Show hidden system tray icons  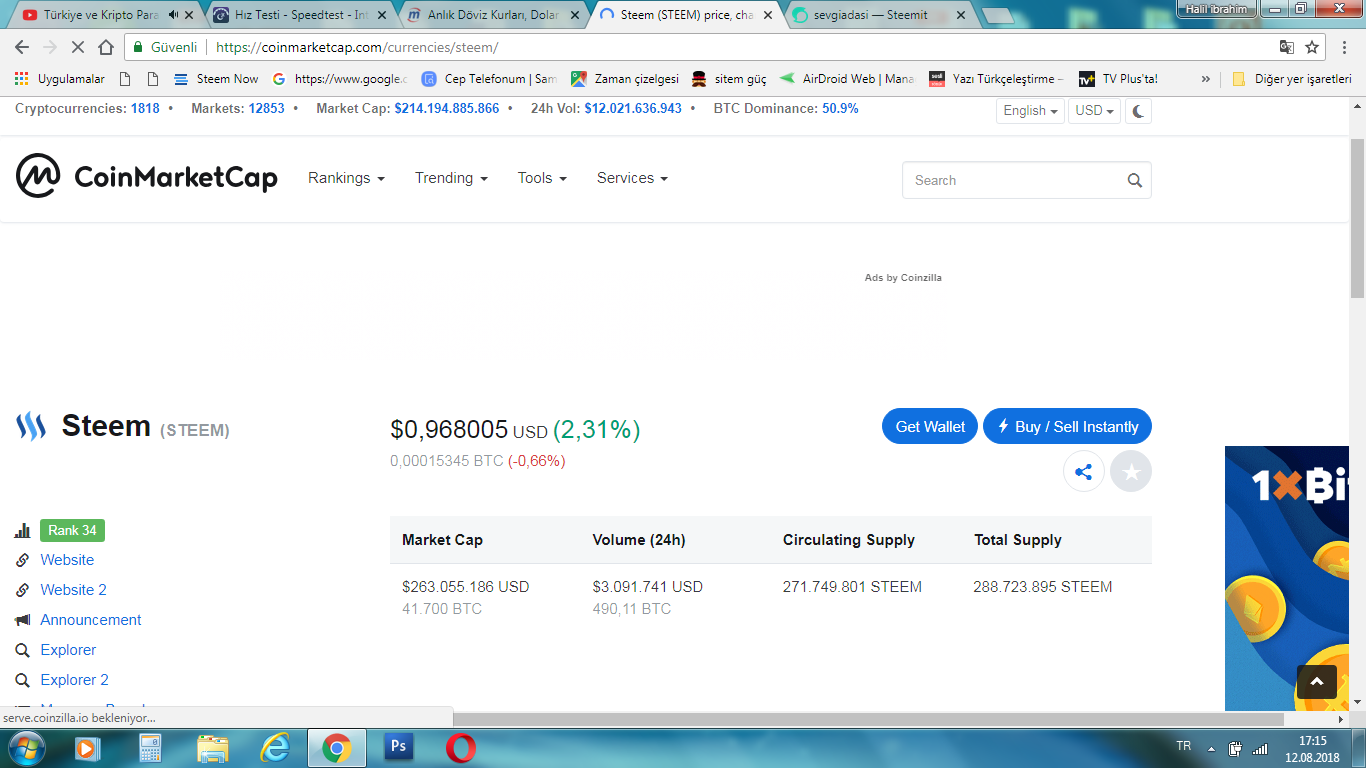point(1212,748)
